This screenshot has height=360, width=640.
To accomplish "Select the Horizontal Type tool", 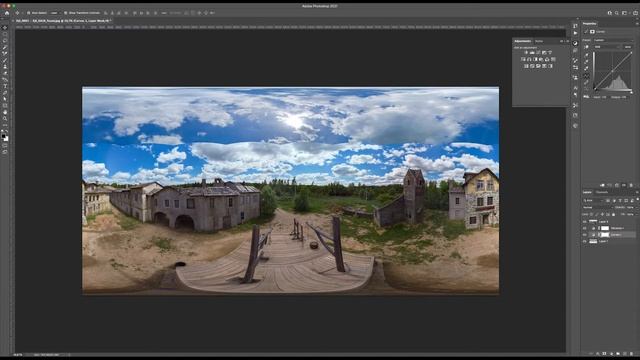I will click(x=5, y=86).
